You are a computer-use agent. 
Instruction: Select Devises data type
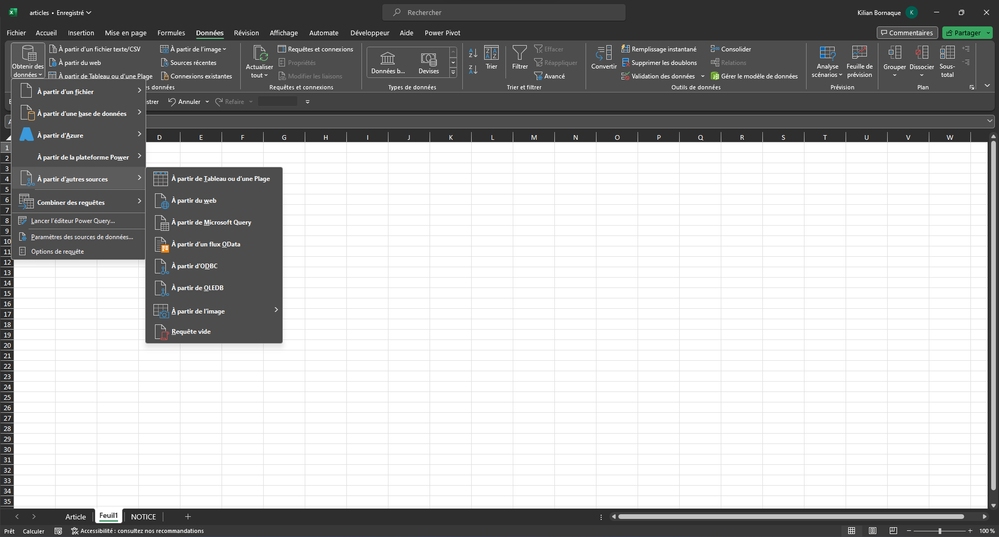pyautogui.click(x=428, y=62)
